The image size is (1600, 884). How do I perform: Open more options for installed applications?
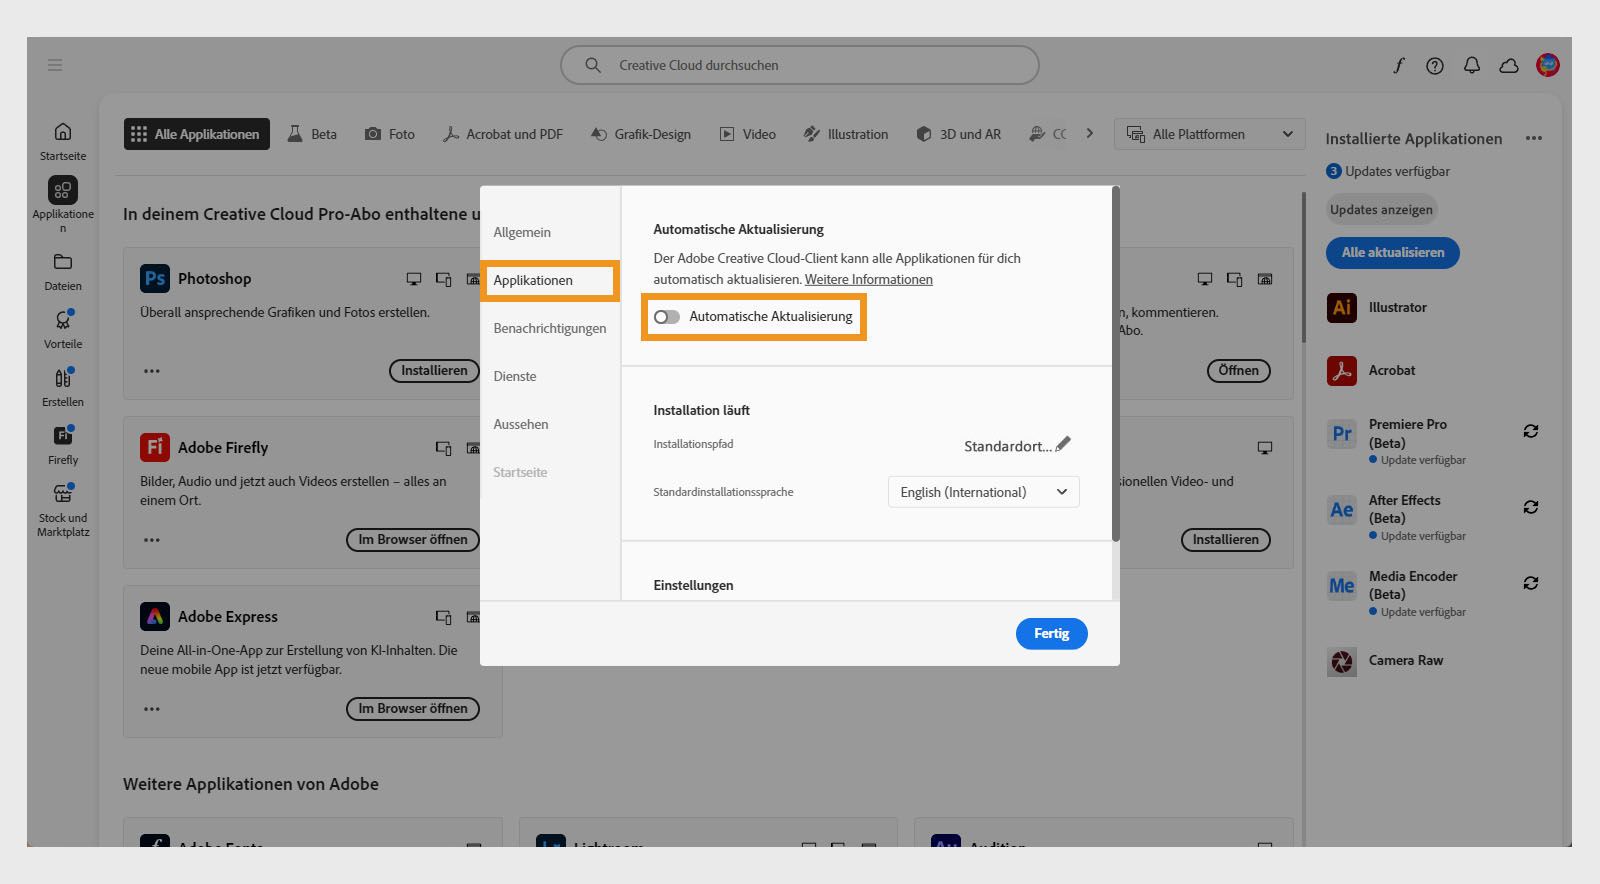click(x=1534, y=138)
